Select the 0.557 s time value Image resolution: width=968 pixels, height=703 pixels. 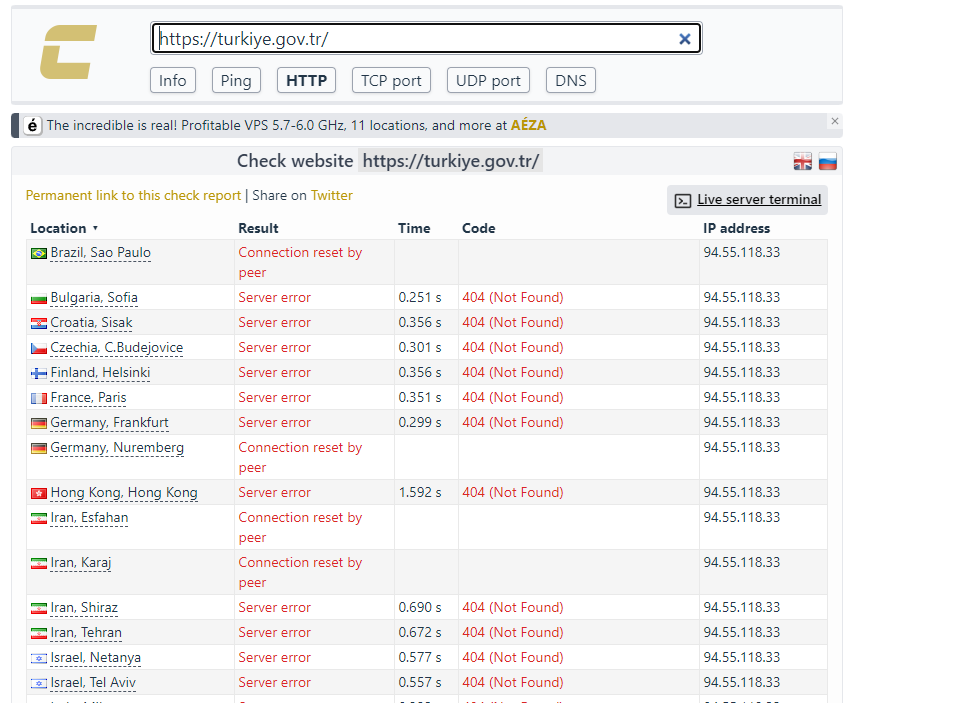[420, 683]
